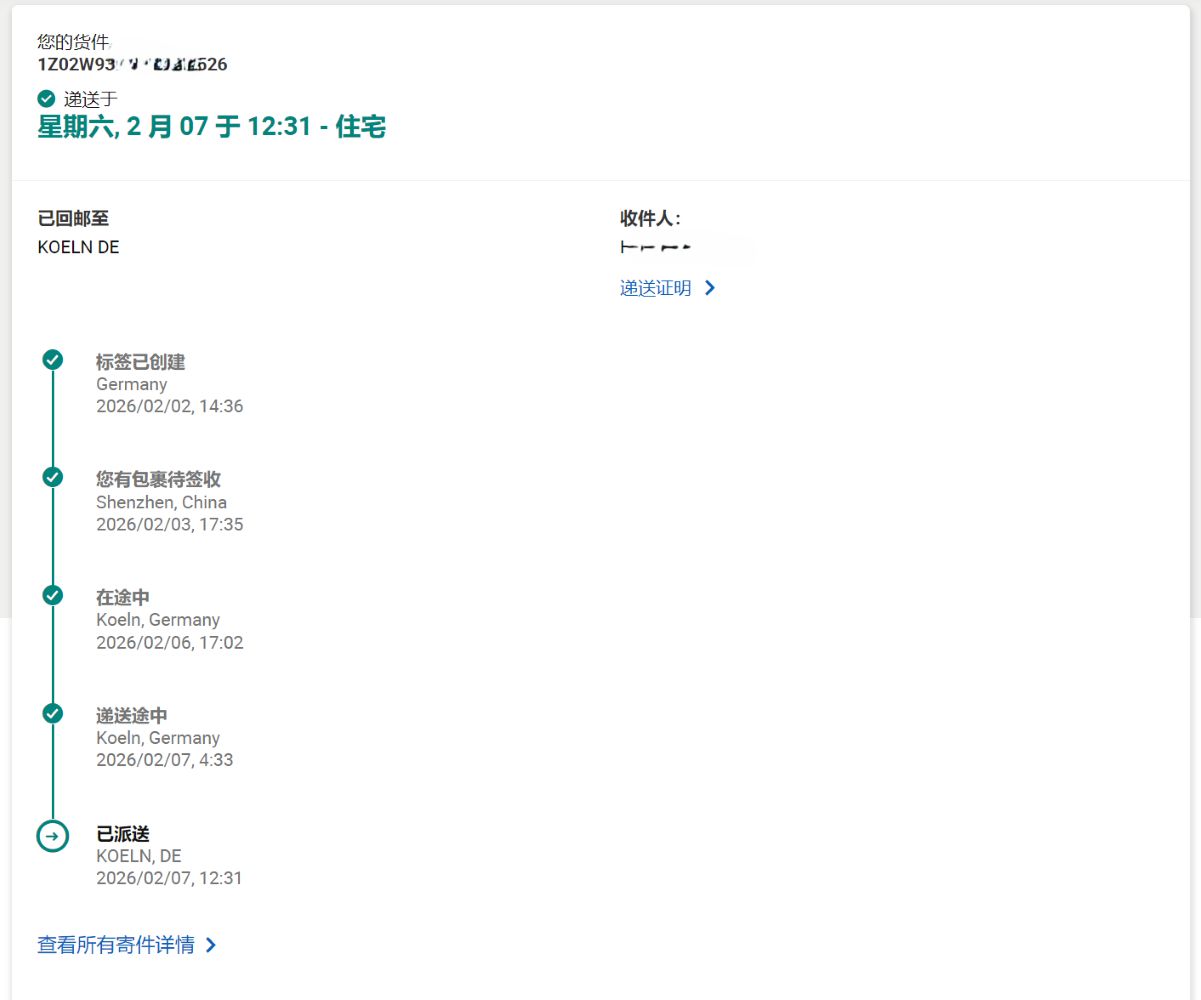
Task: Open 递送证明 proof of delivery link
Action: click(x=655, y=288)
